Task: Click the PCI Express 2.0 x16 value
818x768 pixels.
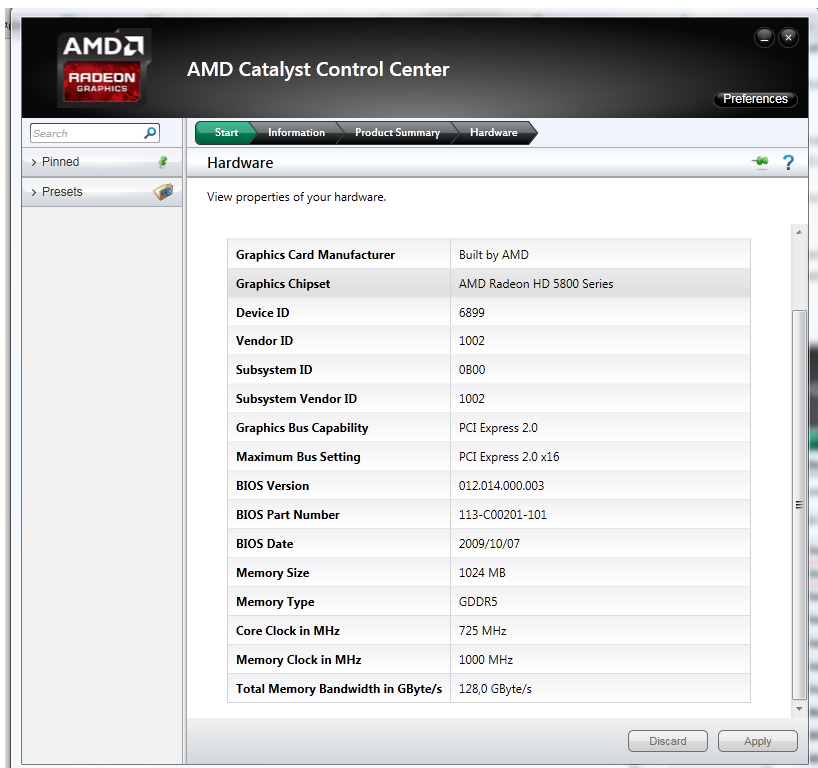Action: [x=509, y=457]
